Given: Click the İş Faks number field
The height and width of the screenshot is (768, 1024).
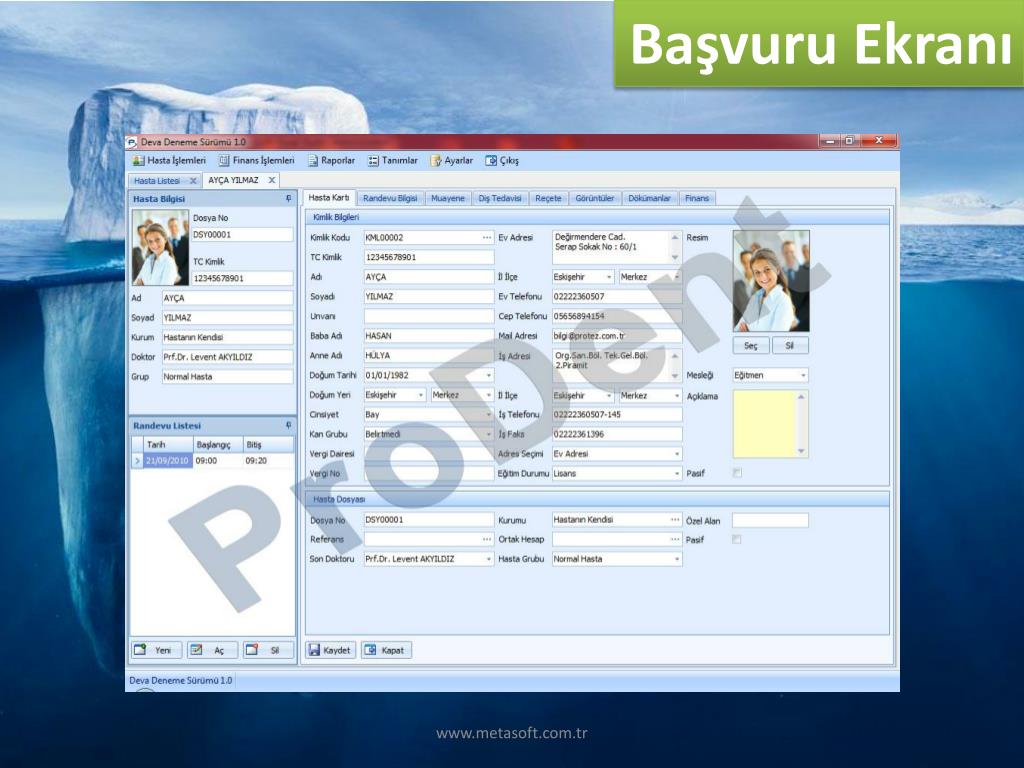Looking at the screenshot, I should 616,434.
